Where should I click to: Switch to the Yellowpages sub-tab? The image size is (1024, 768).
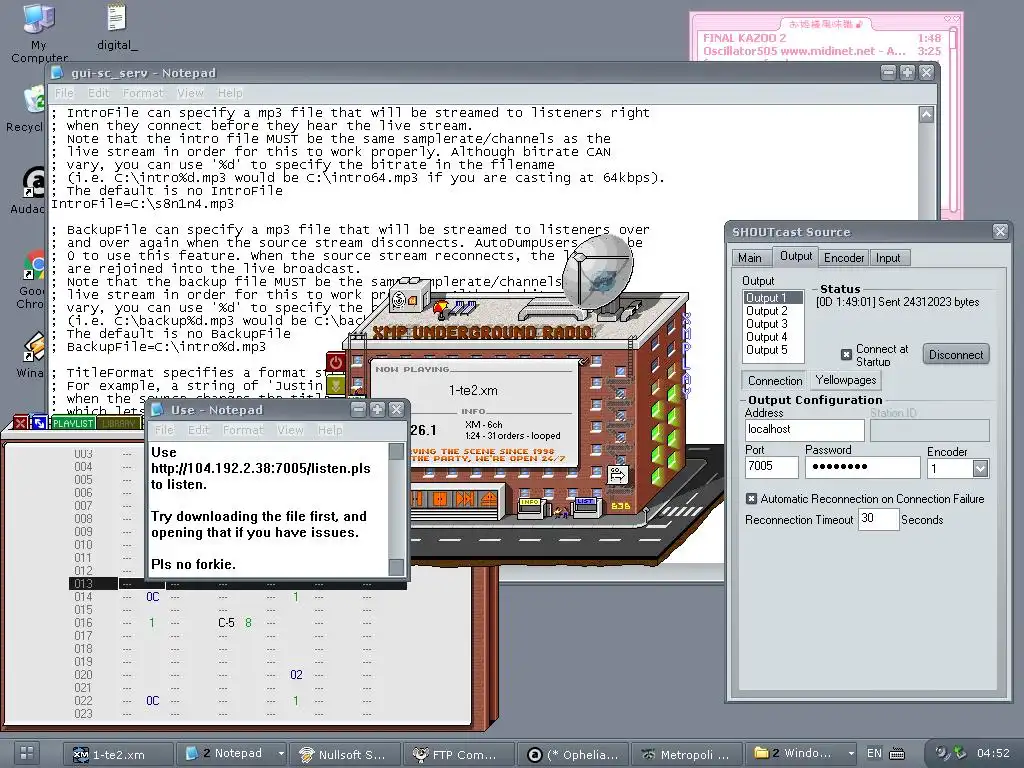tap(846, 380)
